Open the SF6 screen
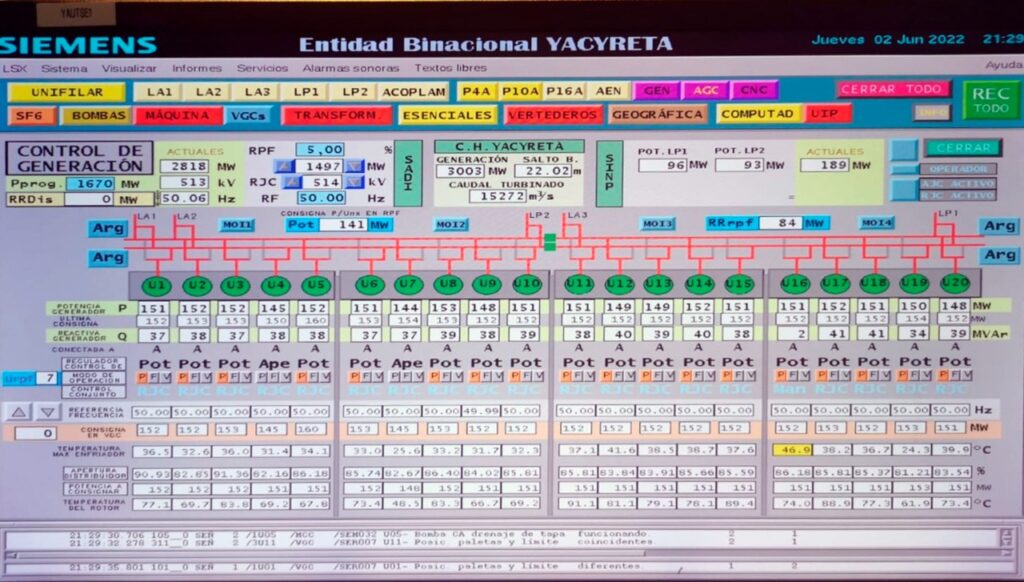Image resolution: width=1024 pixels, height=582 pixels. (x=30, y=116)
